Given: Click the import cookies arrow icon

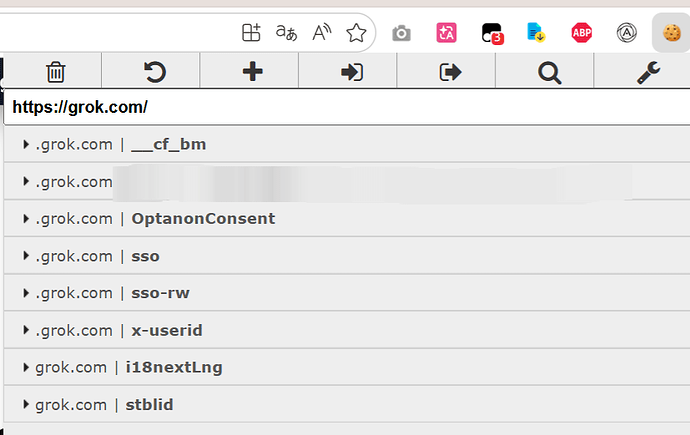Looking at the screenshot, I should coord(352,72).
